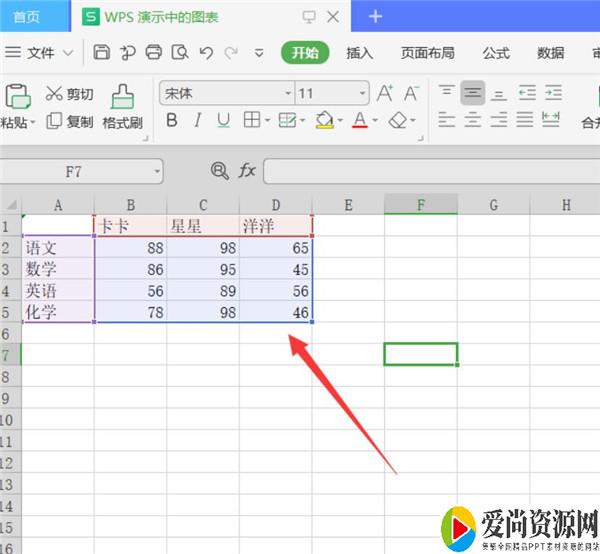Click the font color A swatch
This screenshot has width=600, height=554.
360,121
